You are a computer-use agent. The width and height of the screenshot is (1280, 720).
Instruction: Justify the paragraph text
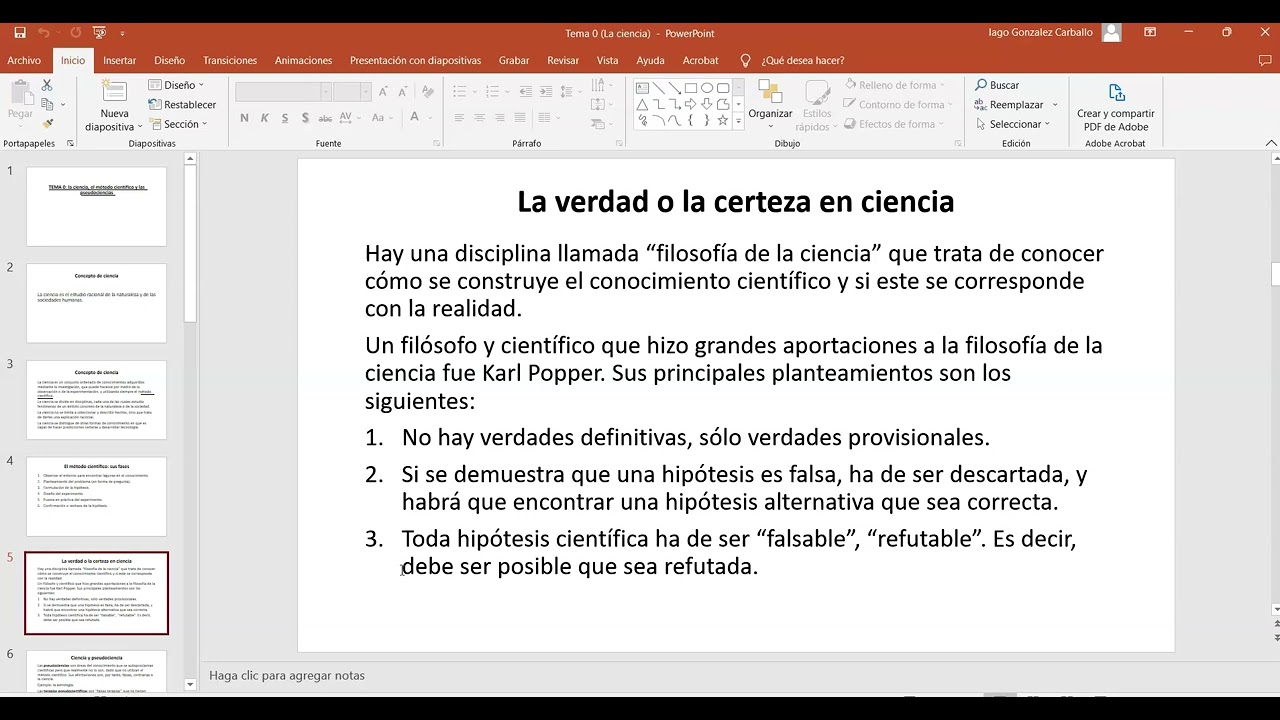tap(520, 118)
